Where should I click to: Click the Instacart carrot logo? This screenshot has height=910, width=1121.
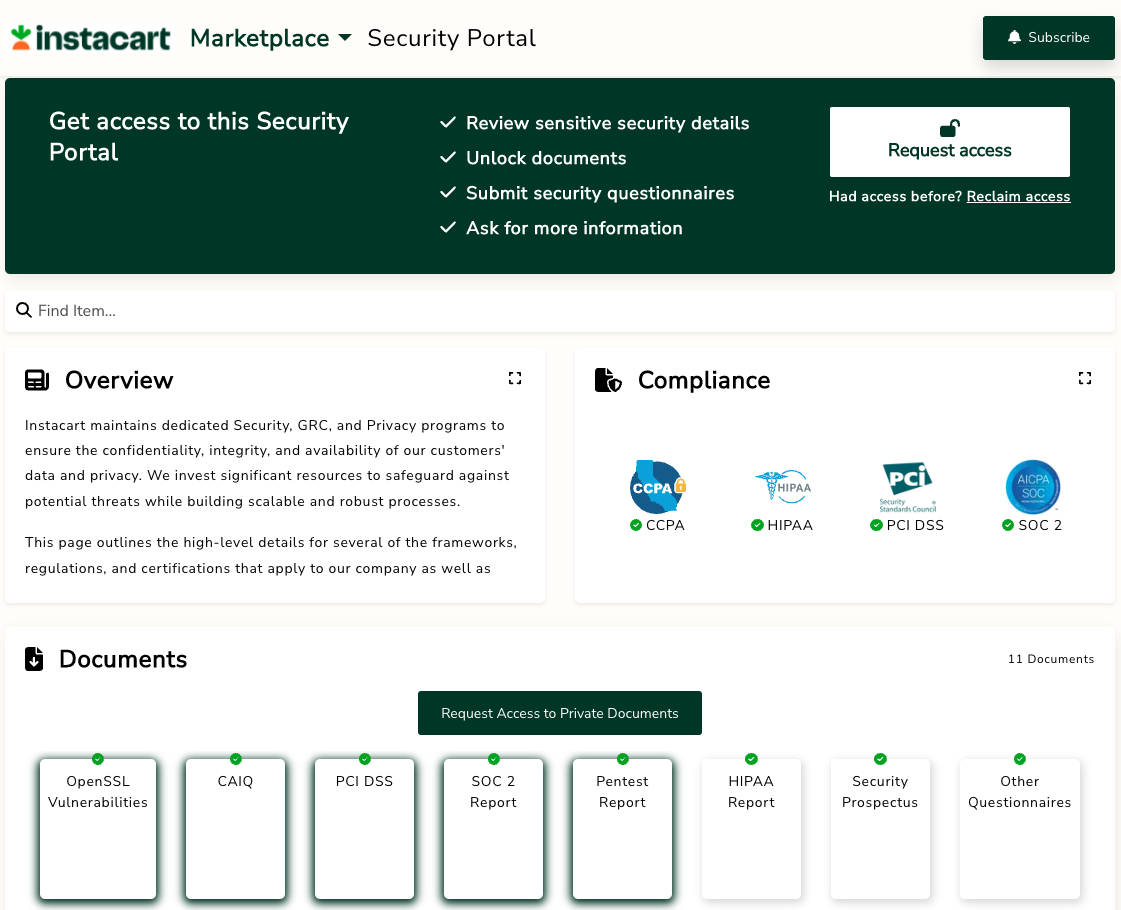[x=91, y=38]
